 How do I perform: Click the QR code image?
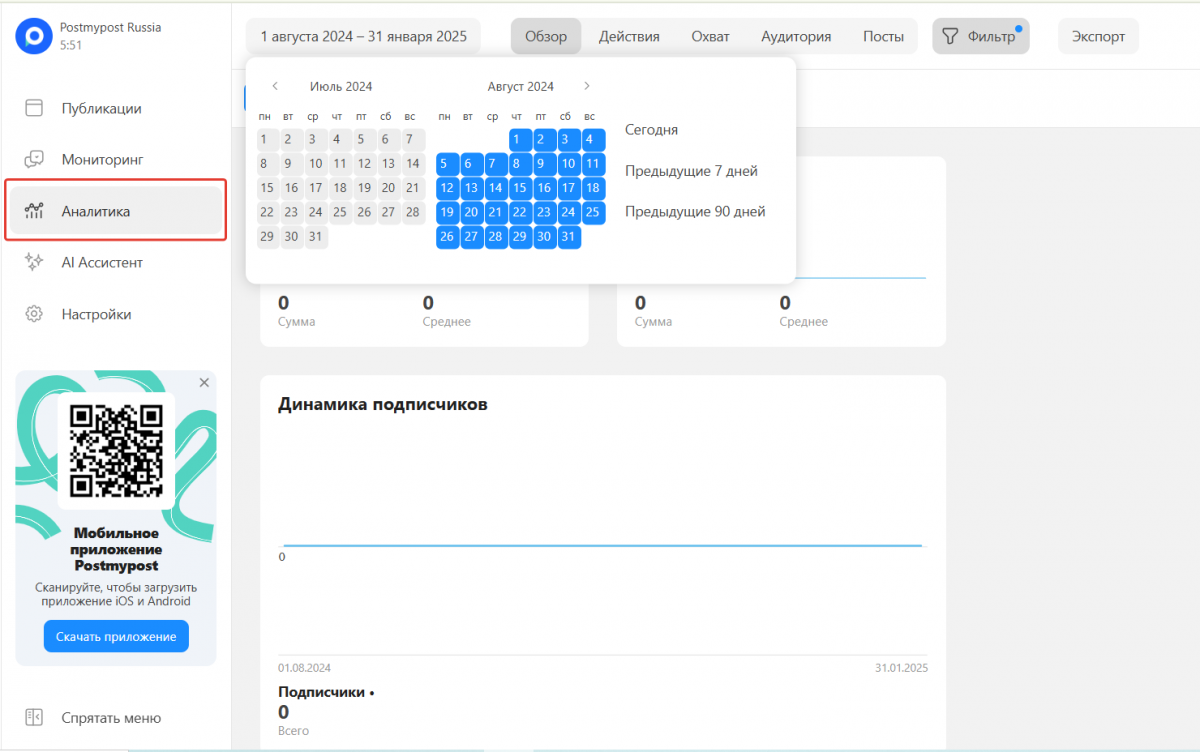tap(116, 450)
